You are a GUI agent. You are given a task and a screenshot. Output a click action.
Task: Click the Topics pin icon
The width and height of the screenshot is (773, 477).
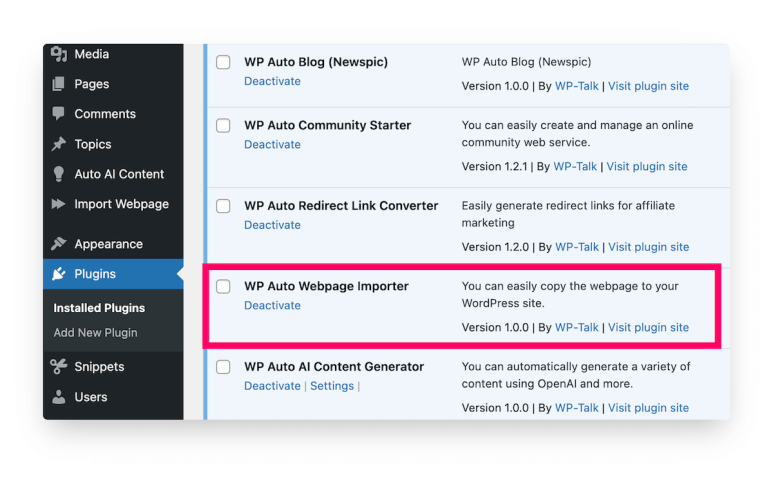point(58,144)
